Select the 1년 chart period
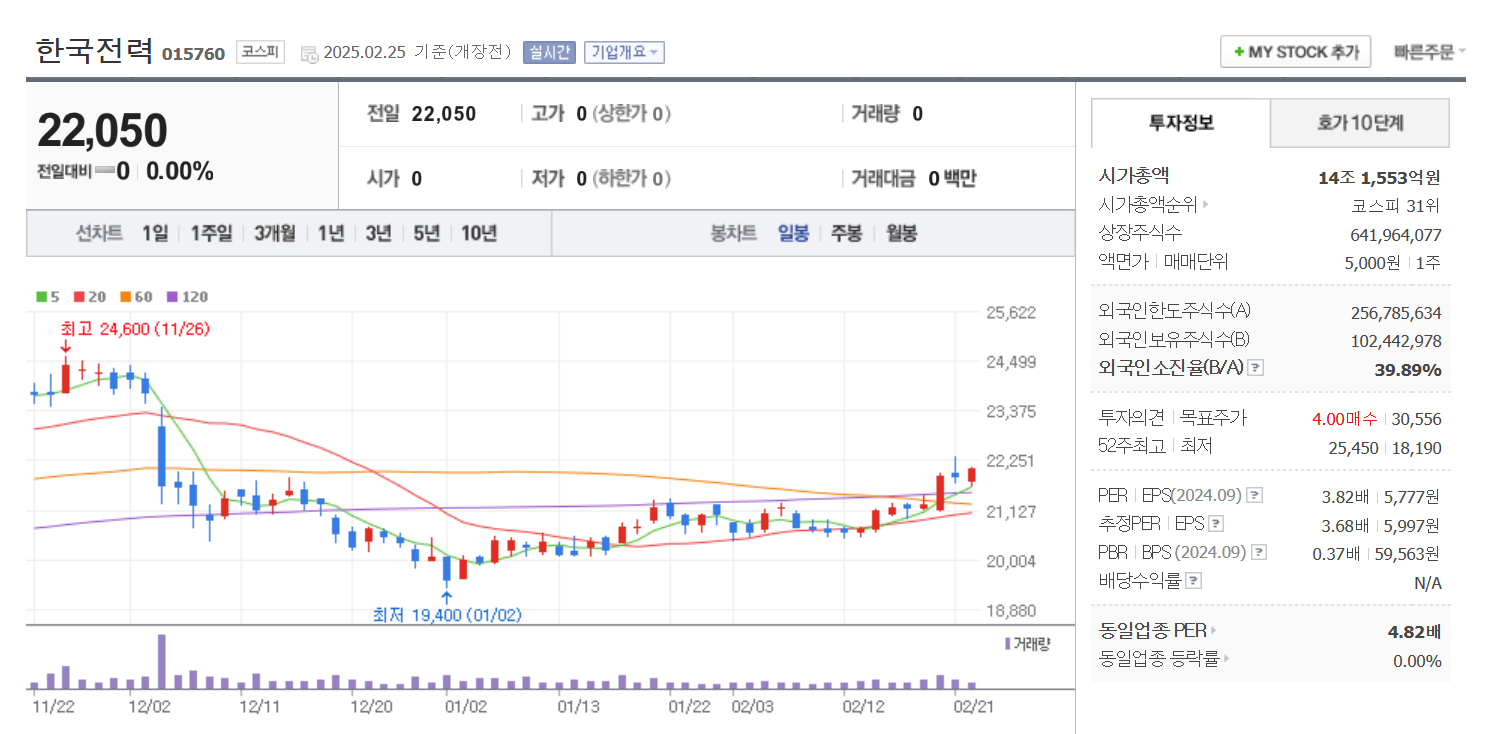This screenshot has width=1495, height=734. click(x=330, y=232)
